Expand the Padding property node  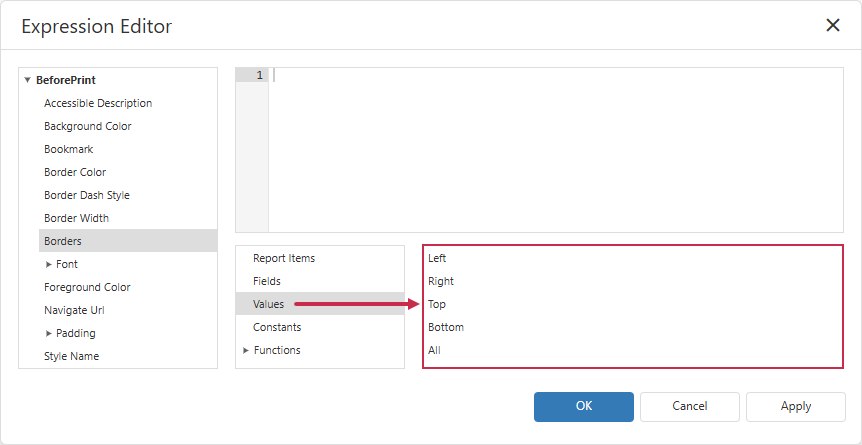pyautogui.click(x=48, y=333)
